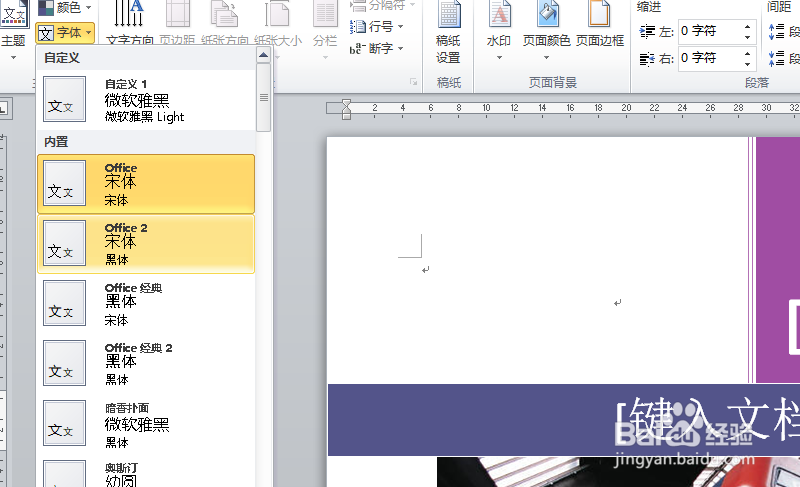Viewport: 800px width, 487px height.
Task: Click the spacing after paragraph icon
Action: (x=777, y=59)
